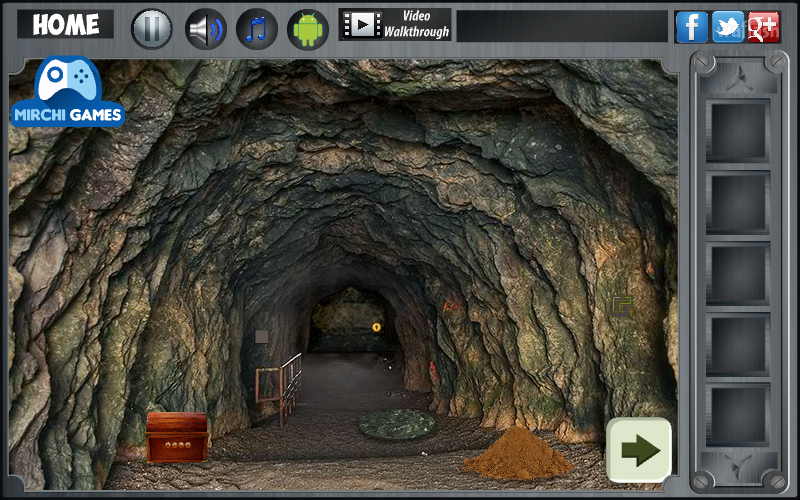
Task: Click the Mirchi Games logo
Action: tap(68, 92)
